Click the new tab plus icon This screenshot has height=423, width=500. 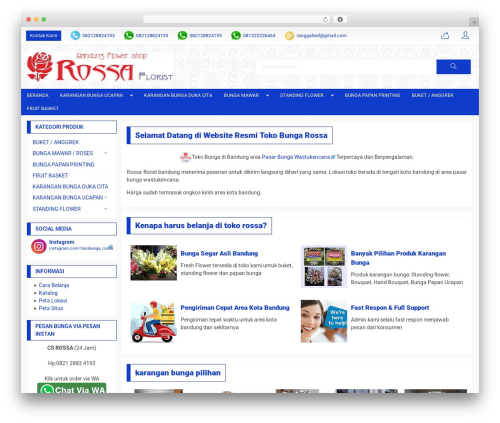[474, 22]
